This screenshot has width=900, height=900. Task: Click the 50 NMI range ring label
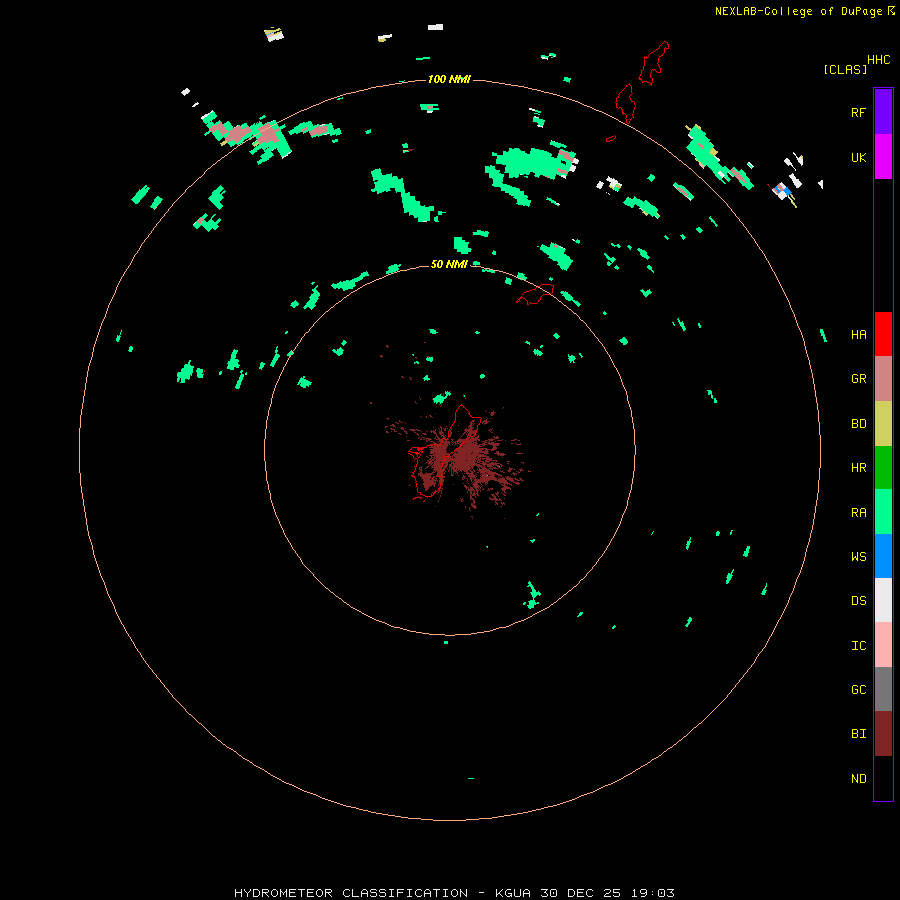coord(449,264)
